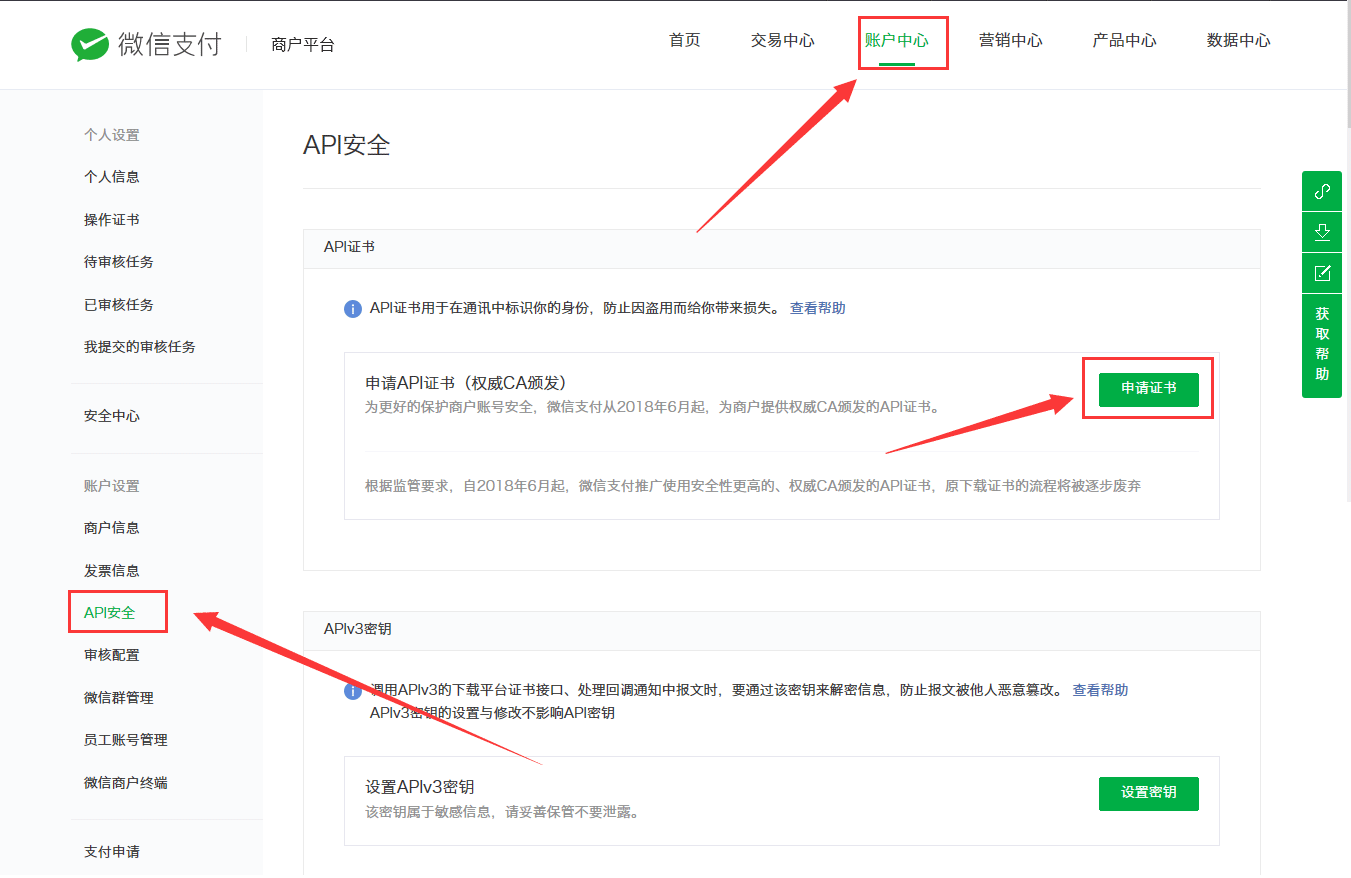This screenshot has width=1351, height=878.
Task: Open 支付申请 in the sidebar
Action: click(112, 852)
